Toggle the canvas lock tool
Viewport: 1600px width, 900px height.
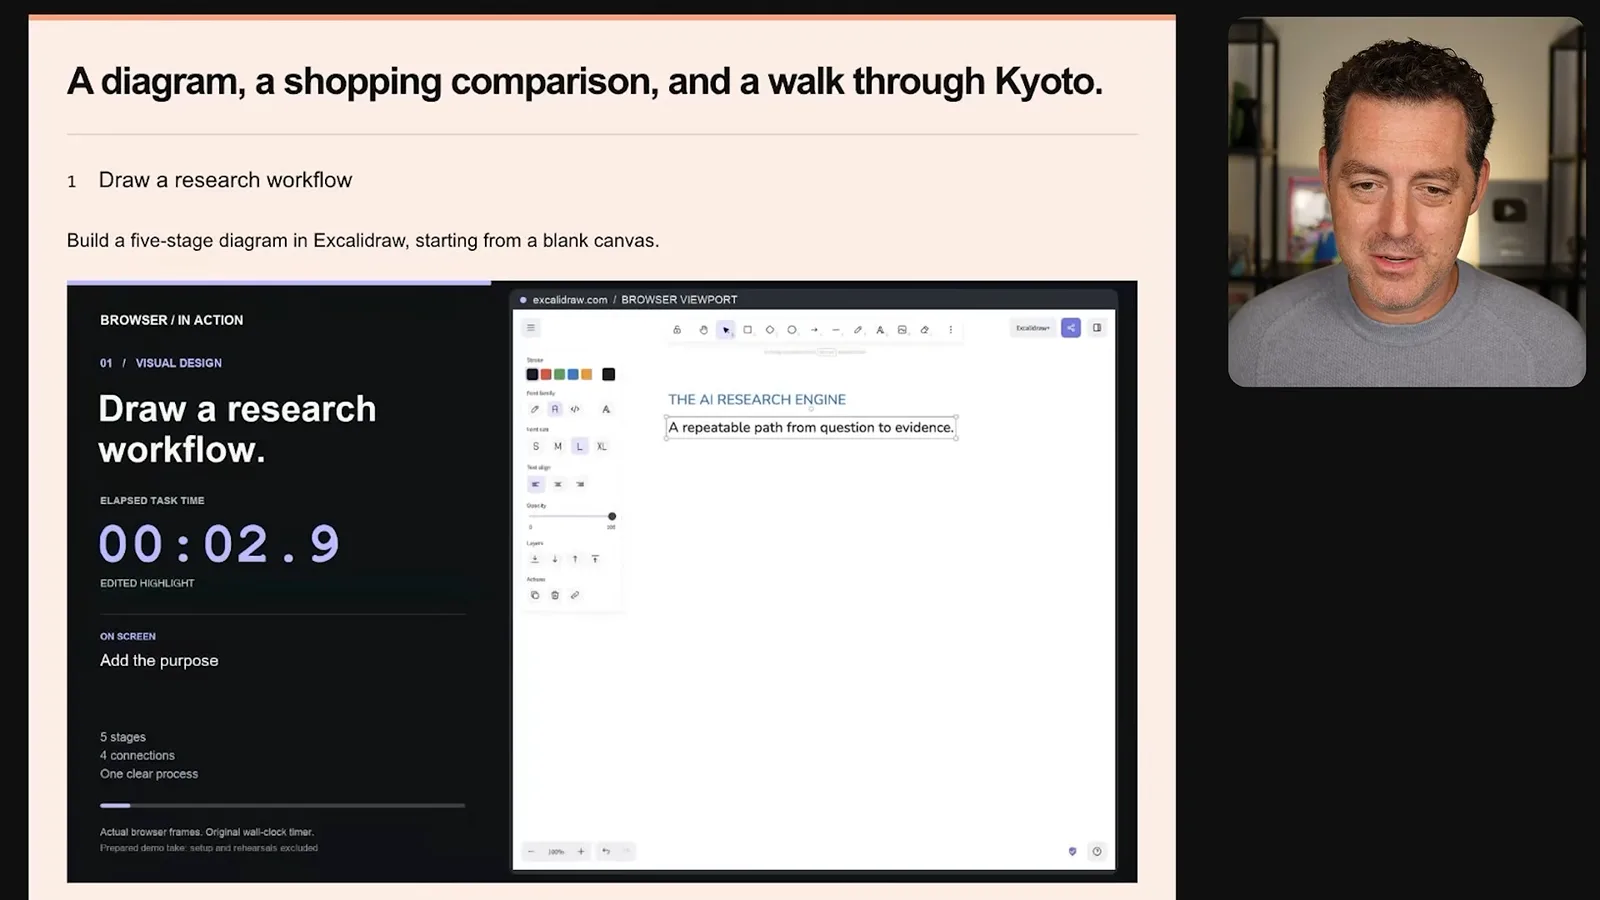(x=677, y=329)
